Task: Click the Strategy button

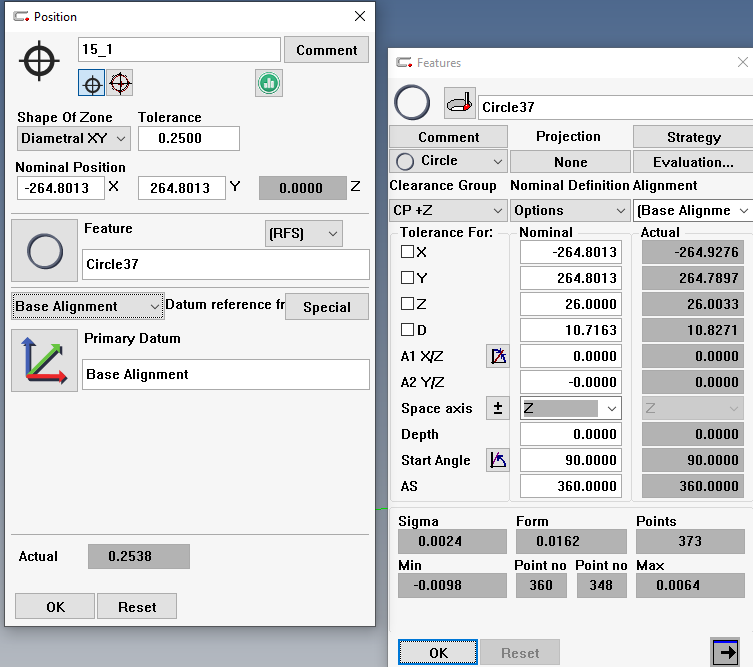Action: click(692, 137)
